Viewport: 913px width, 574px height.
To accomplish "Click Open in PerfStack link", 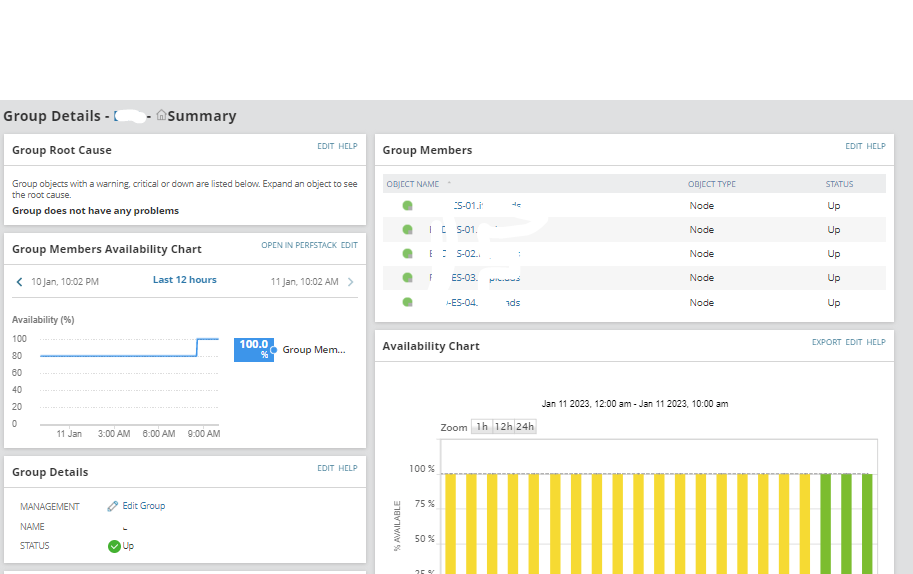I will (299, 245).
